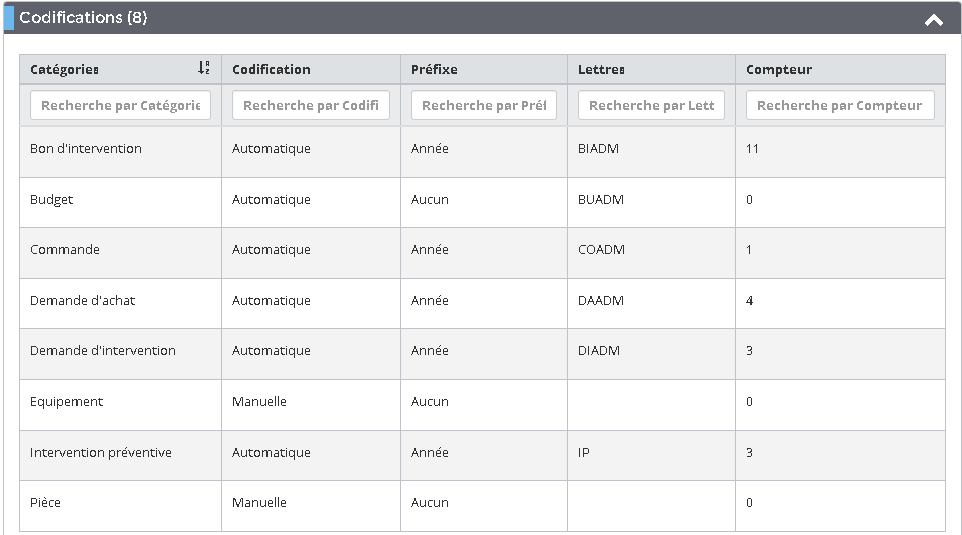Click the Lettres column header

pos(601,70)
